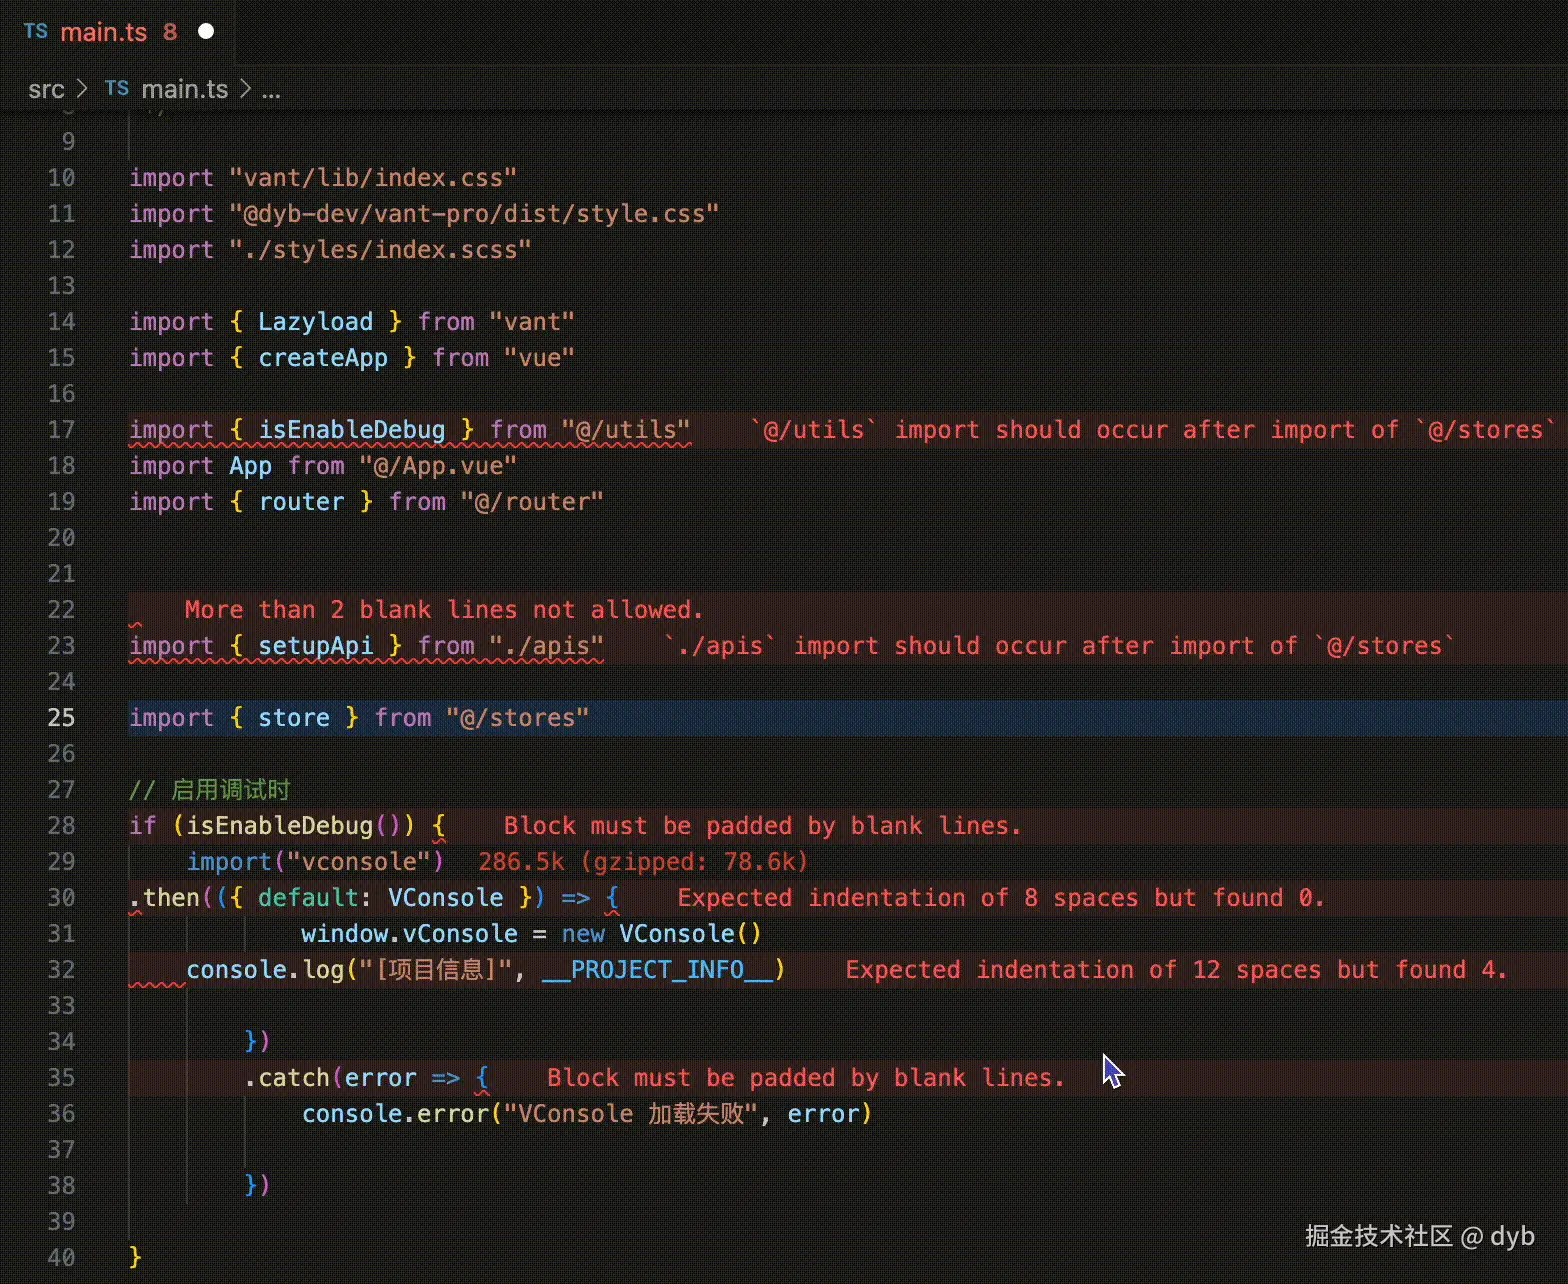1568x1284 pixels.
Task: Click the "@/utils" import error message
Action: click(x=1153, y=430)
